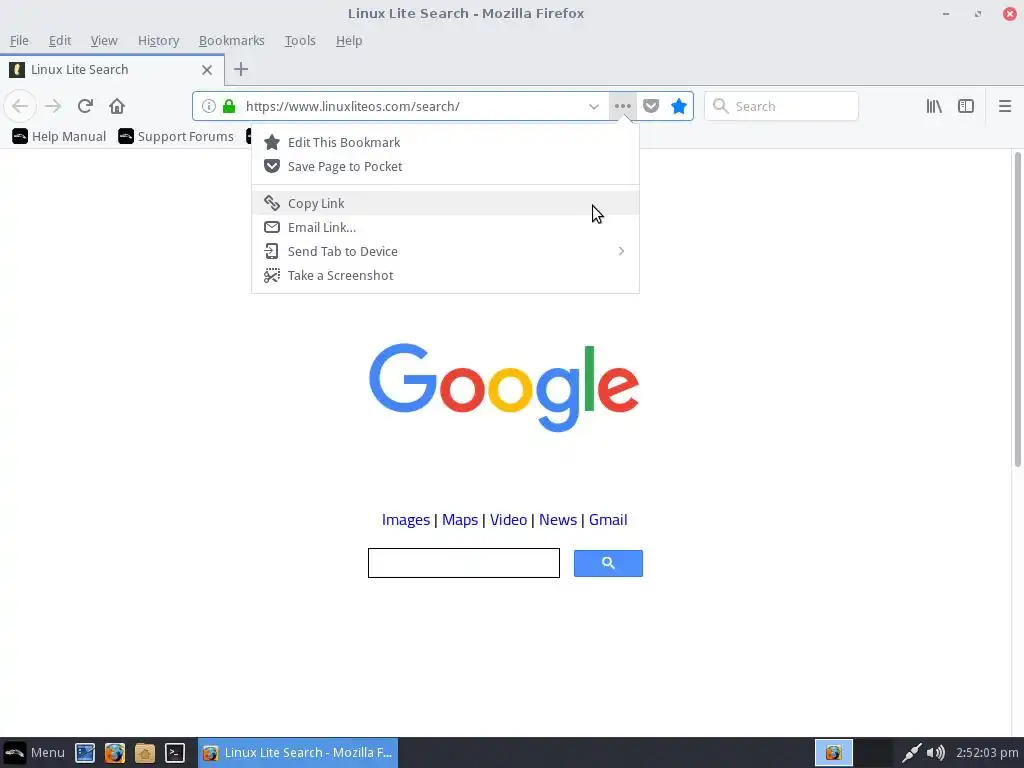Click the forward arrow navigation button
The image size is (1024, 768).
click(53, 106)
